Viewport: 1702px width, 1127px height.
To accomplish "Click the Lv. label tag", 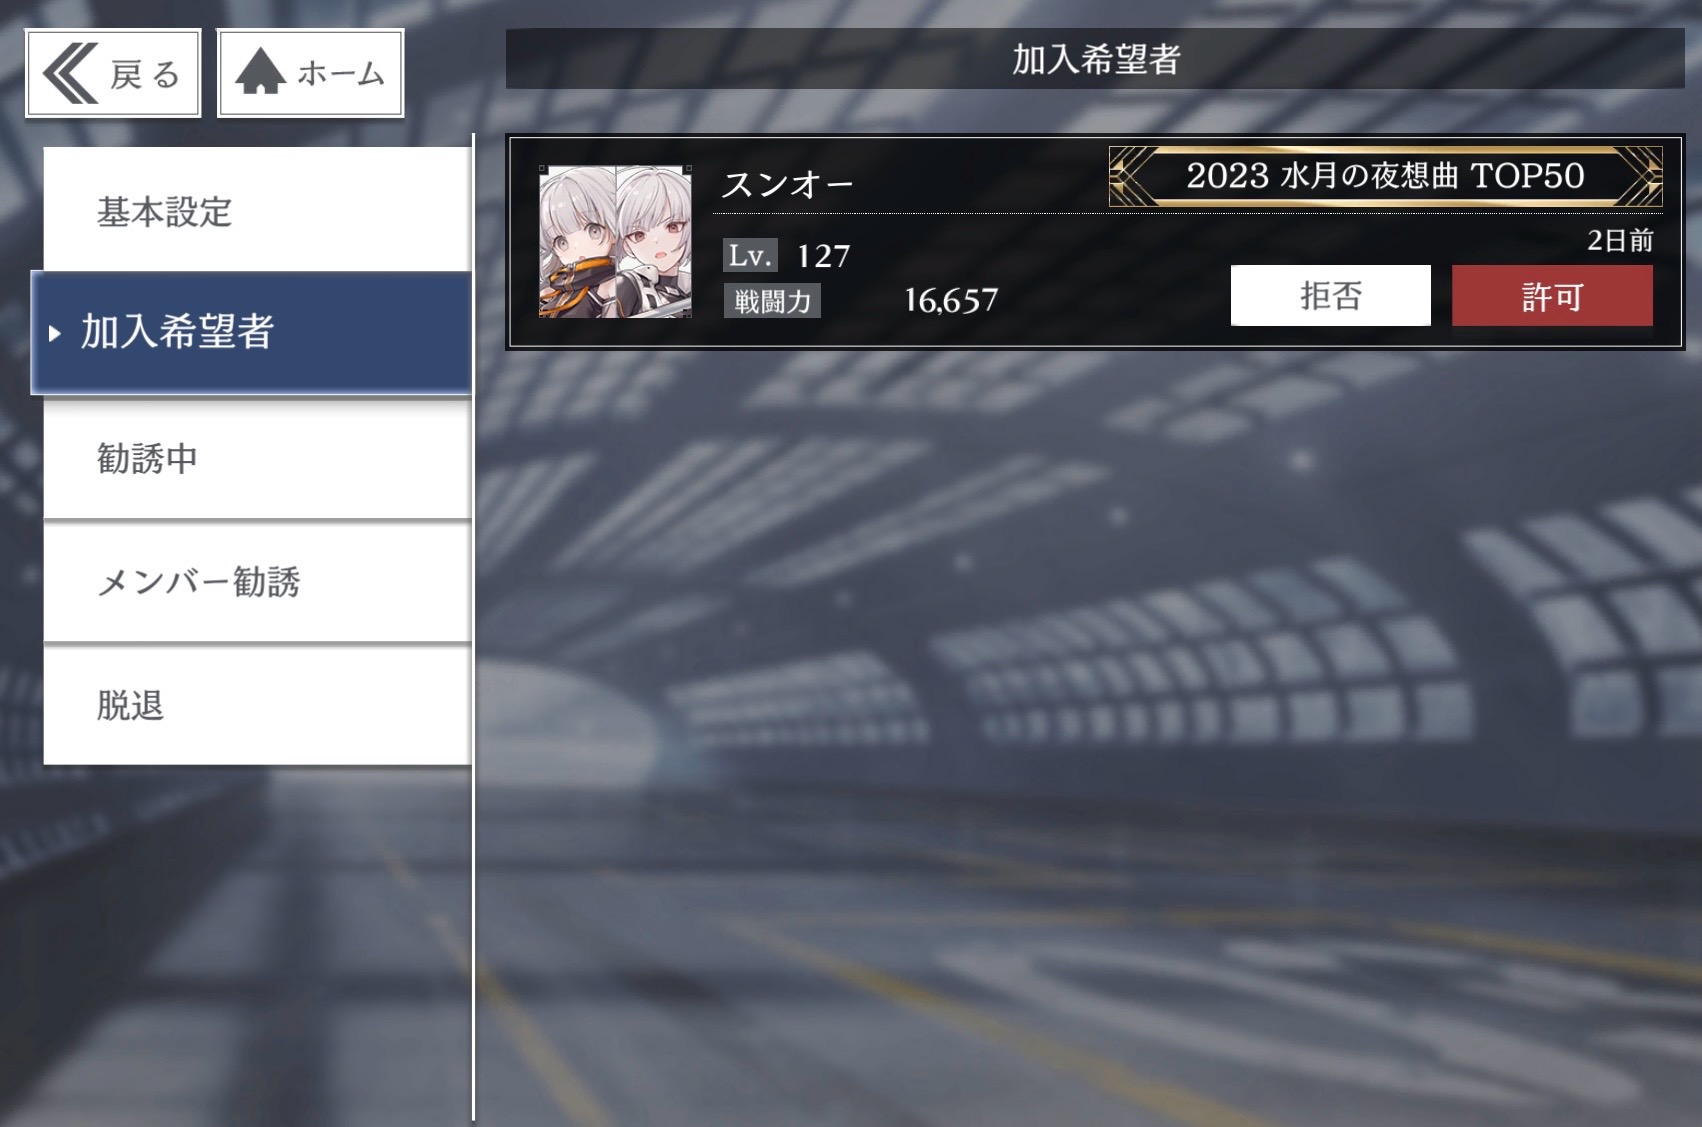I will point(750,256).
